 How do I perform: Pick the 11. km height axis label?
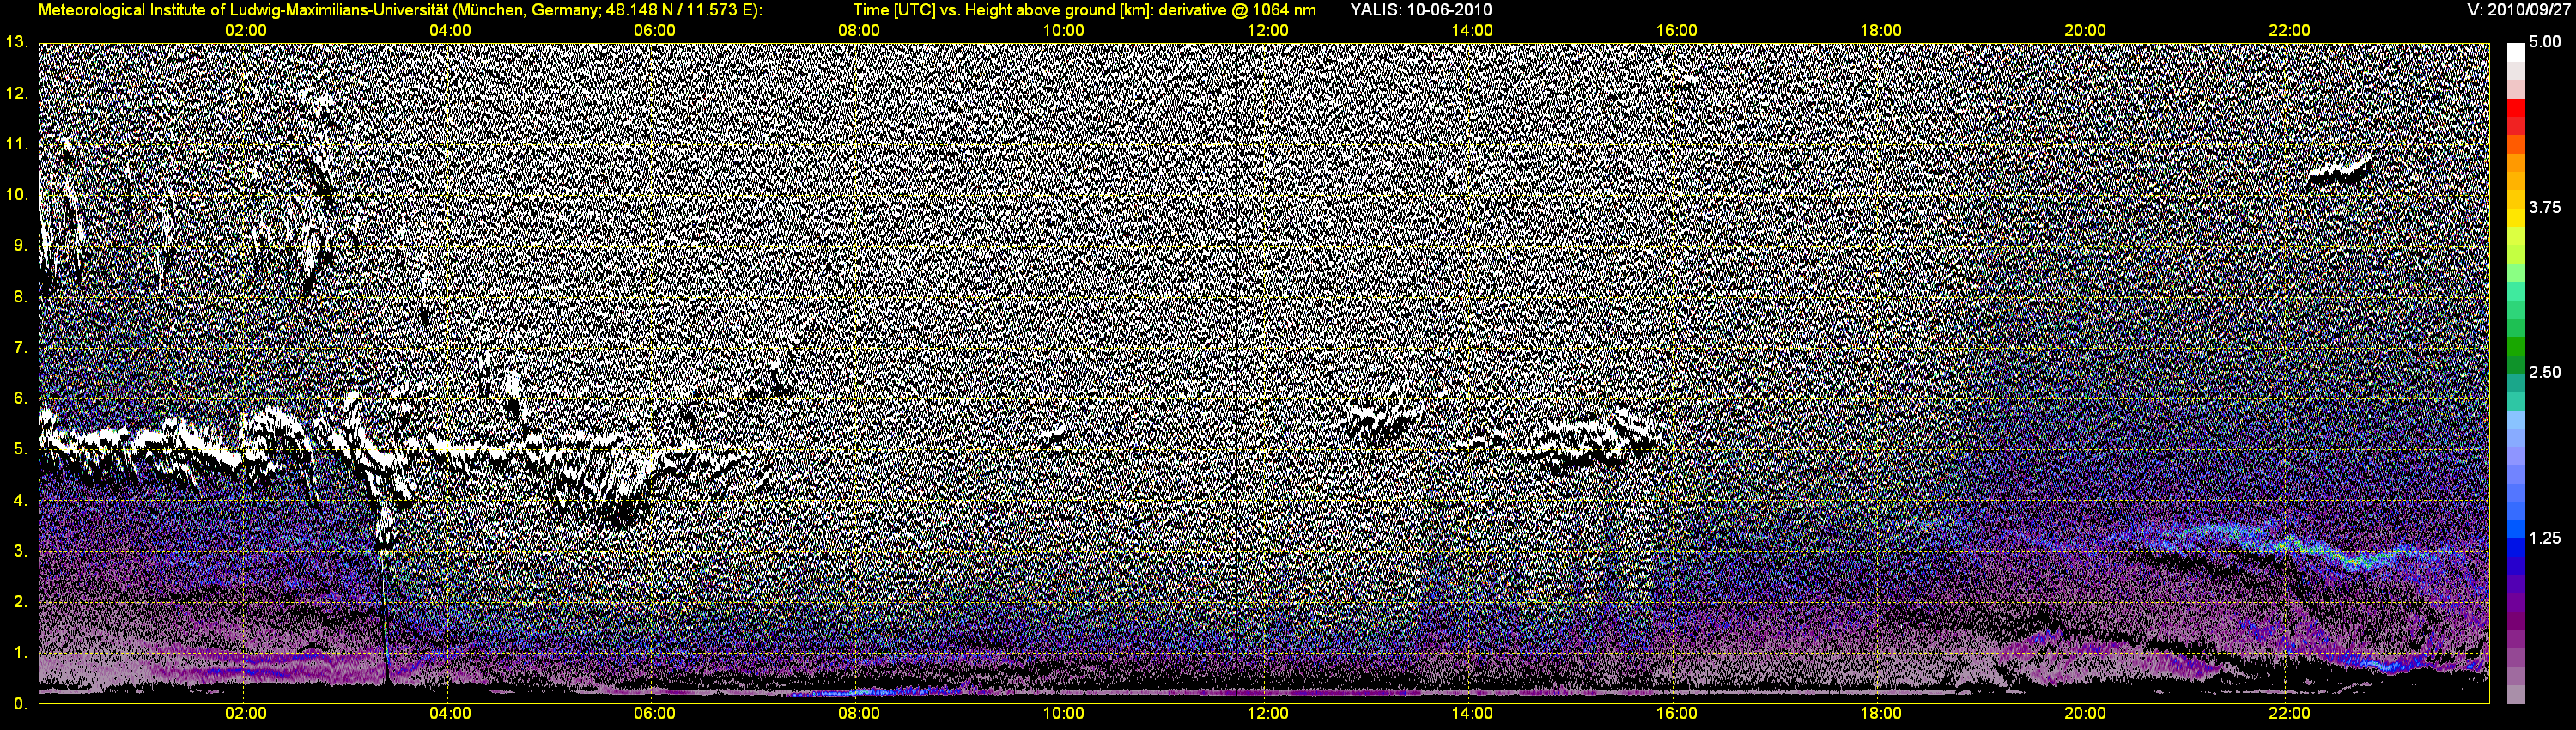[x=16, y=144]
